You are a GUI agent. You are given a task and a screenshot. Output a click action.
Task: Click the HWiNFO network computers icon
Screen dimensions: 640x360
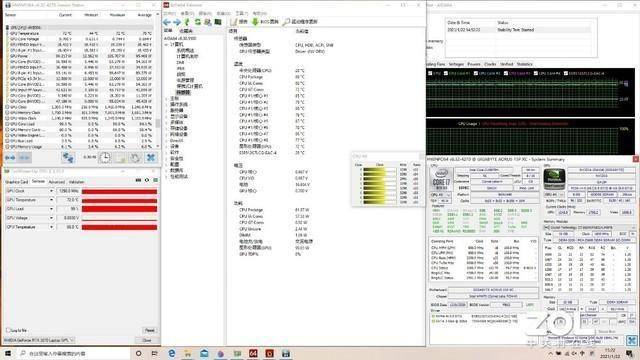68,158
